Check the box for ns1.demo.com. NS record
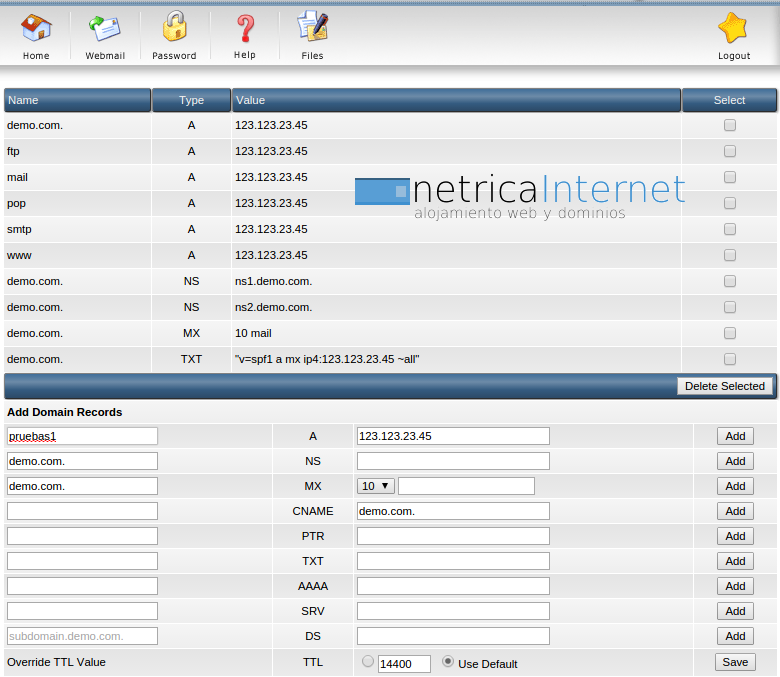780x677 pixels. (730, 281)
